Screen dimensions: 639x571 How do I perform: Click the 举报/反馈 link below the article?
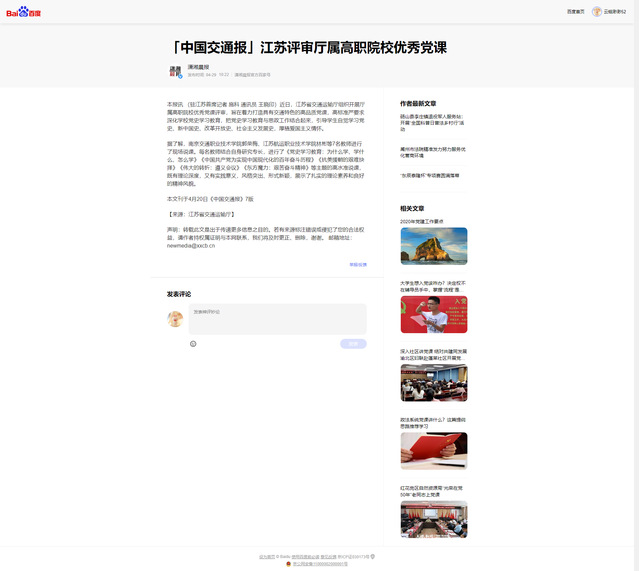(x=357, y=265)
